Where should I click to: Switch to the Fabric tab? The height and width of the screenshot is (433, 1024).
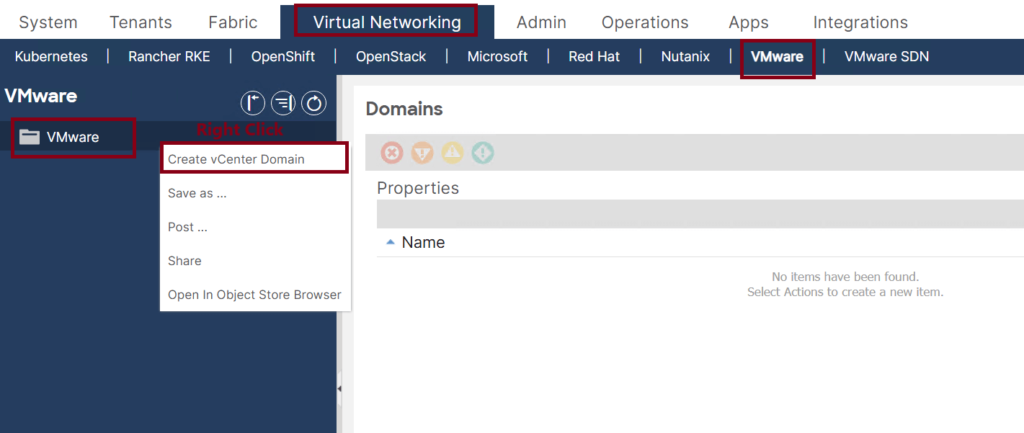click(x=233, y=22)
